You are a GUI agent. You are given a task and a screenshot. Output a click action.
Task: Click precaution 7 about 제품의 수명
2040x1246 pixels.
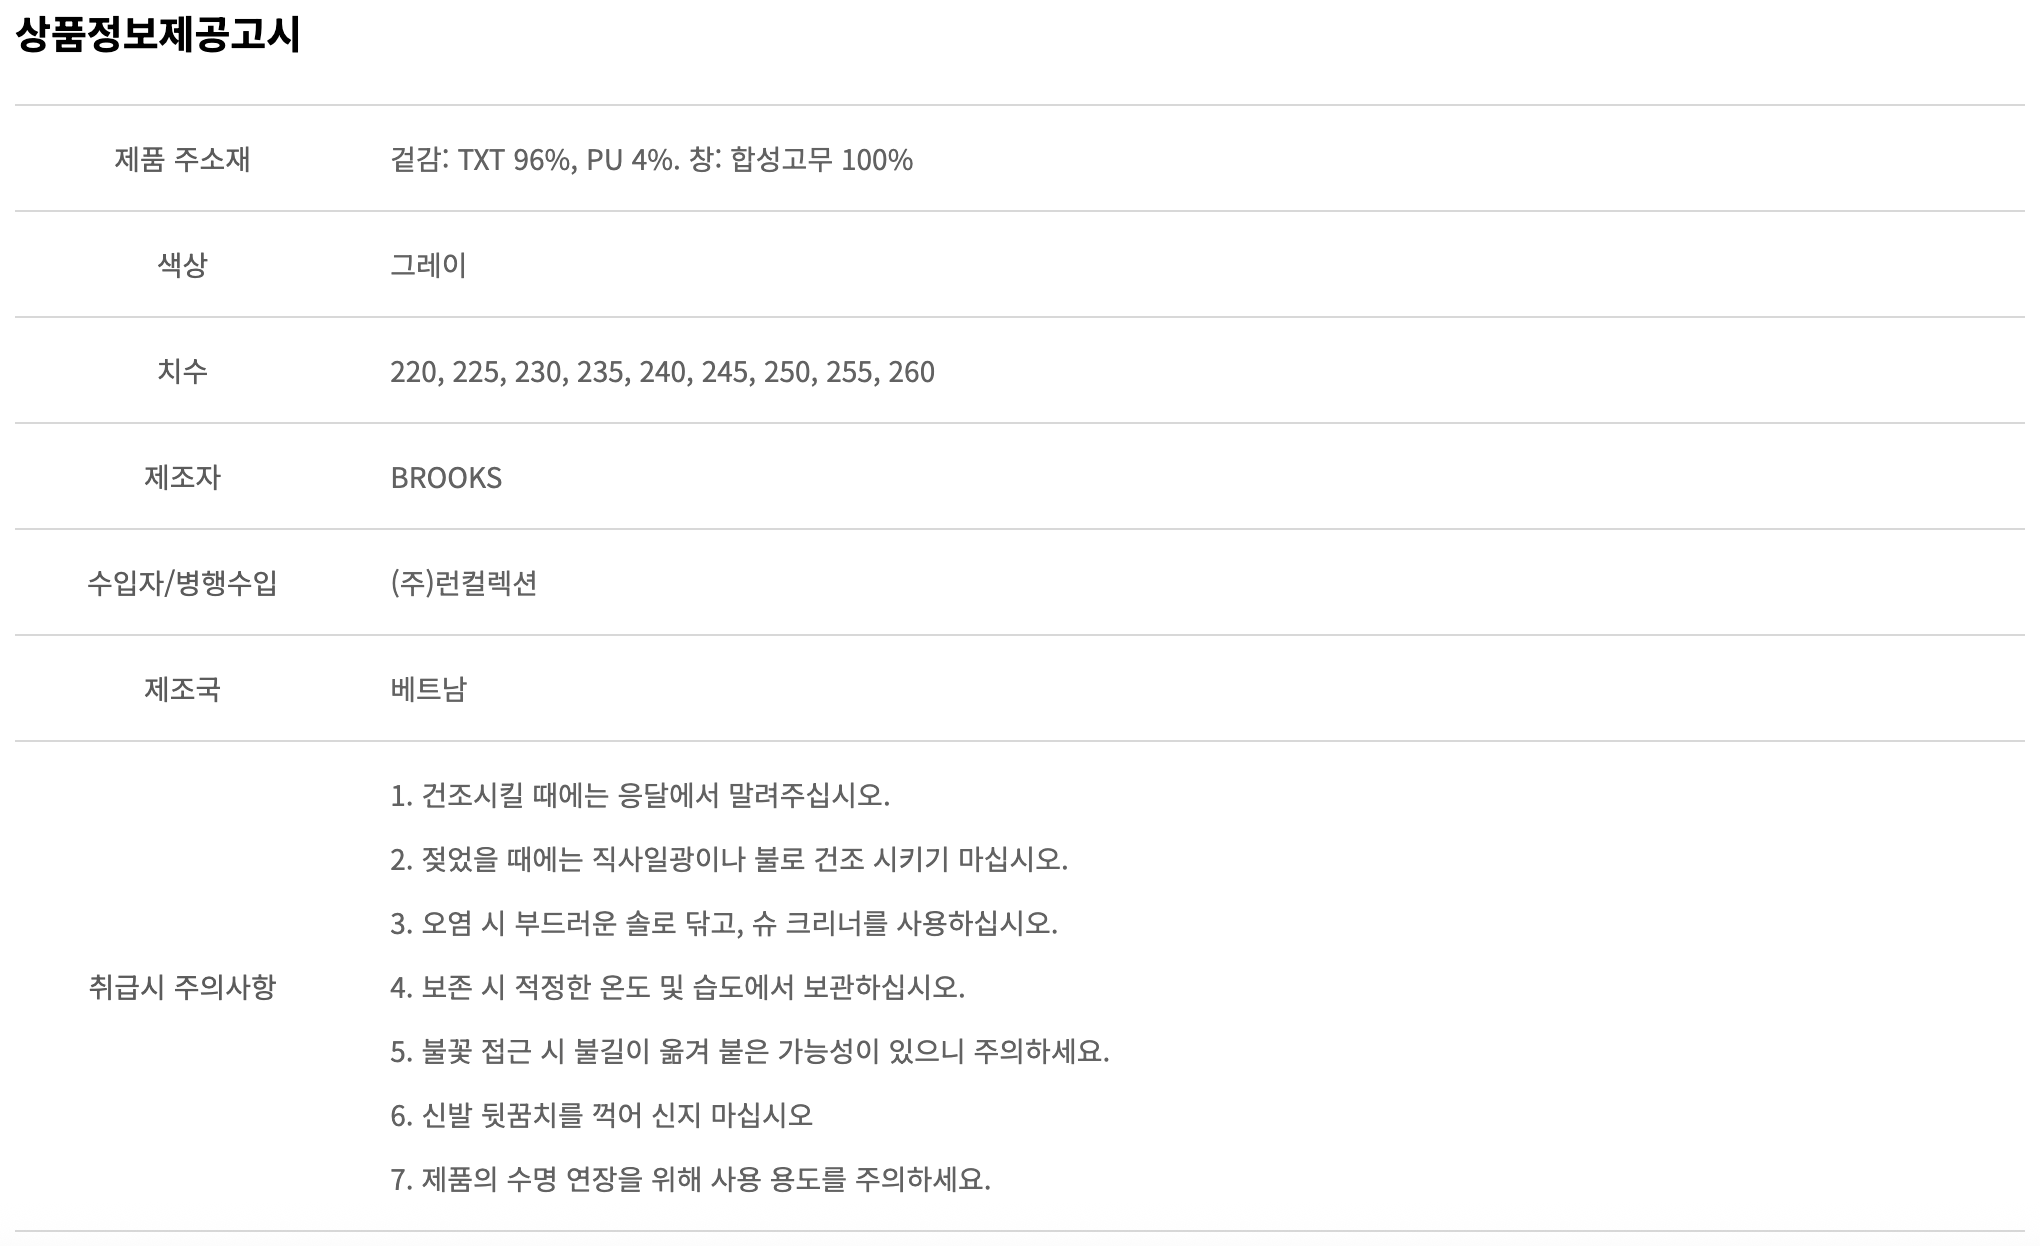click(x=690, y=1180)
